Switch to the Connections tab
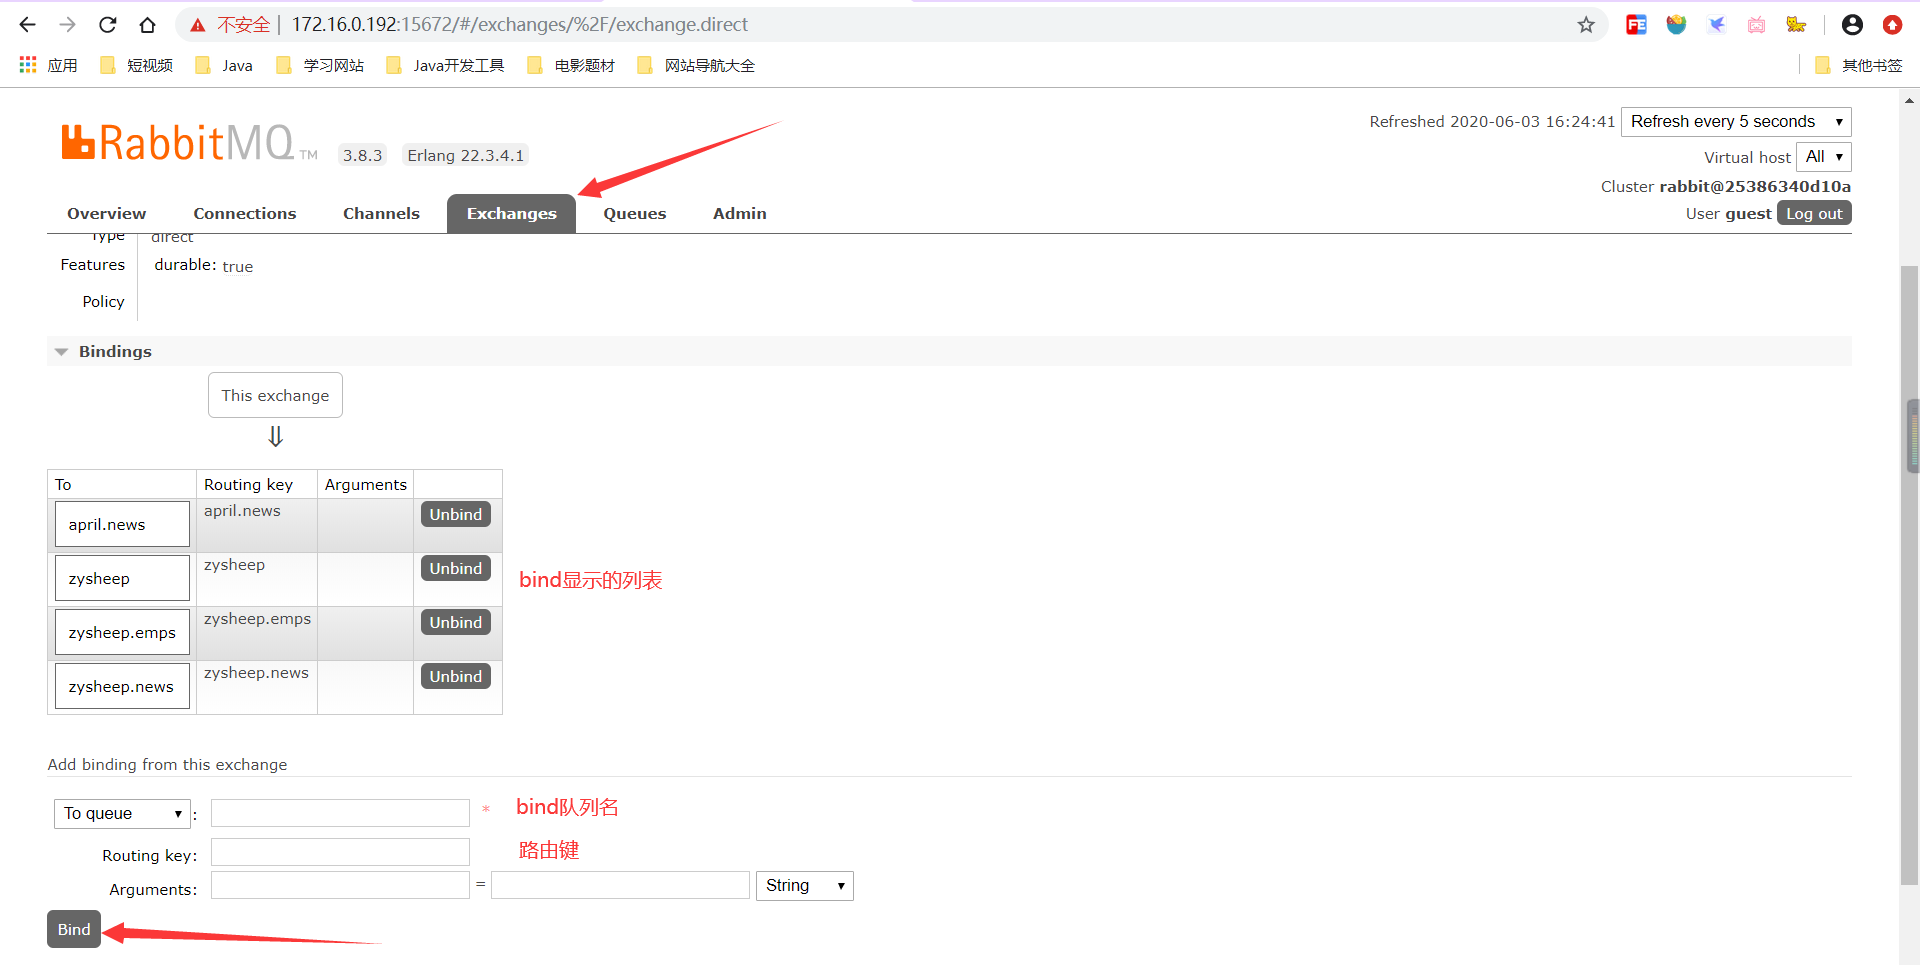 (x=245, y=214)
